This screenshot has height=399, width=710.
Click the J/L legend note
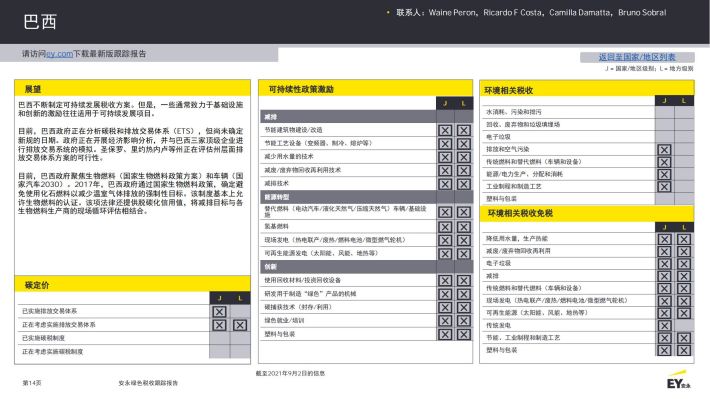click(x=649, y=69)
